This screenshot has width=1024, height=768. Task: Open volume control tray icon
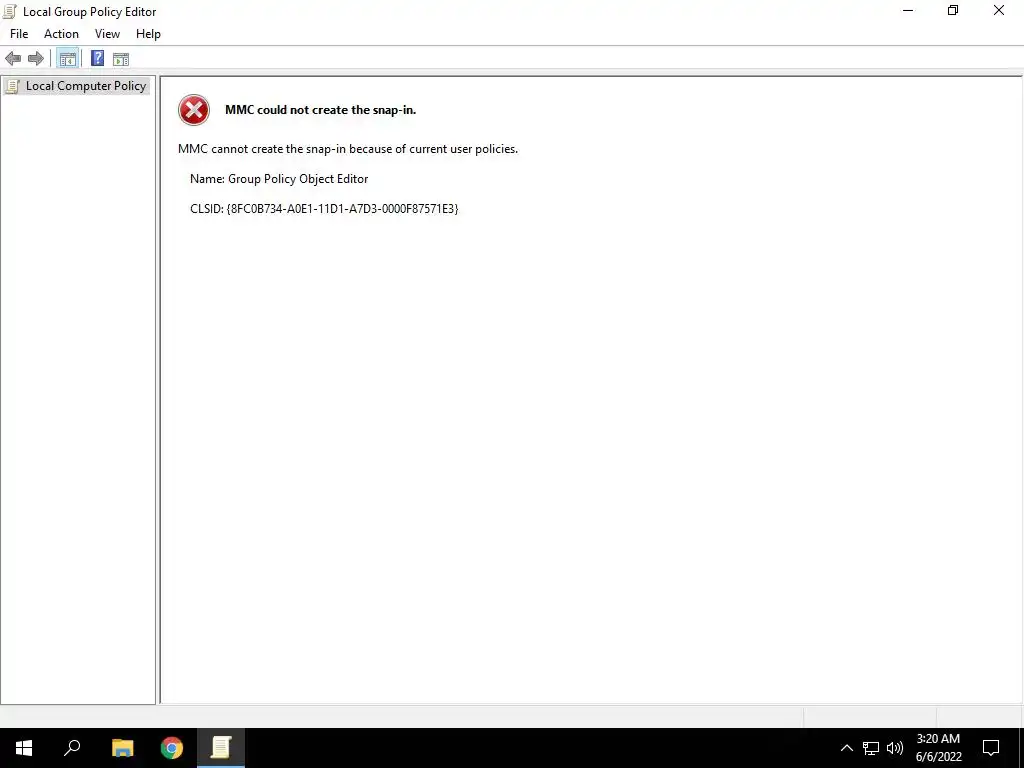895,748
